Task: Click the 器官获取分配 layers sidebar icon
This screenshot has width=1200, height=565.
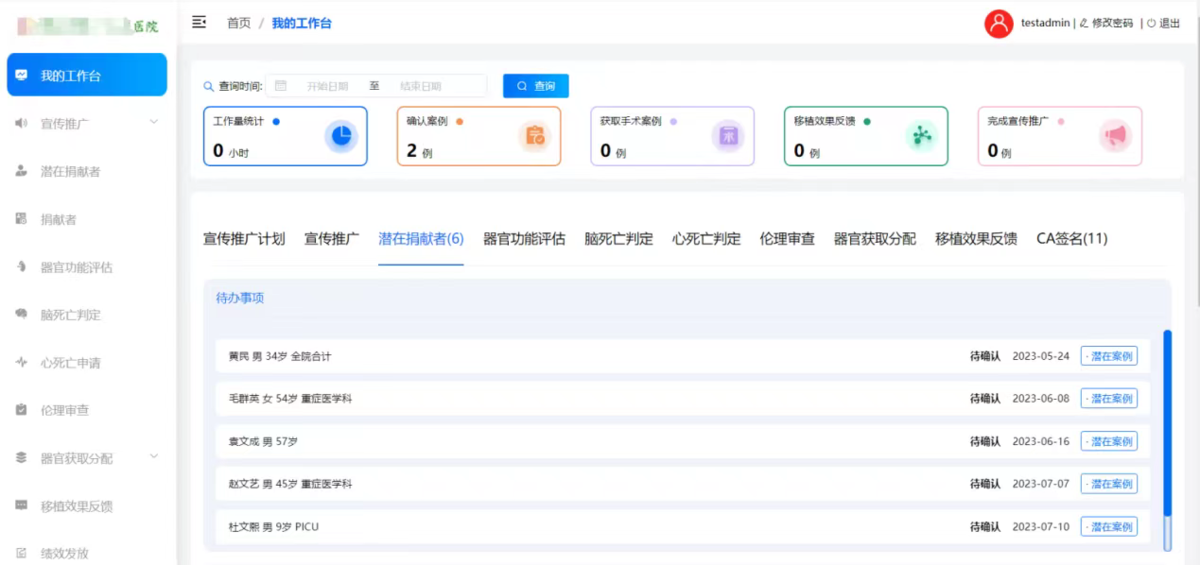Action: (21, 458)
